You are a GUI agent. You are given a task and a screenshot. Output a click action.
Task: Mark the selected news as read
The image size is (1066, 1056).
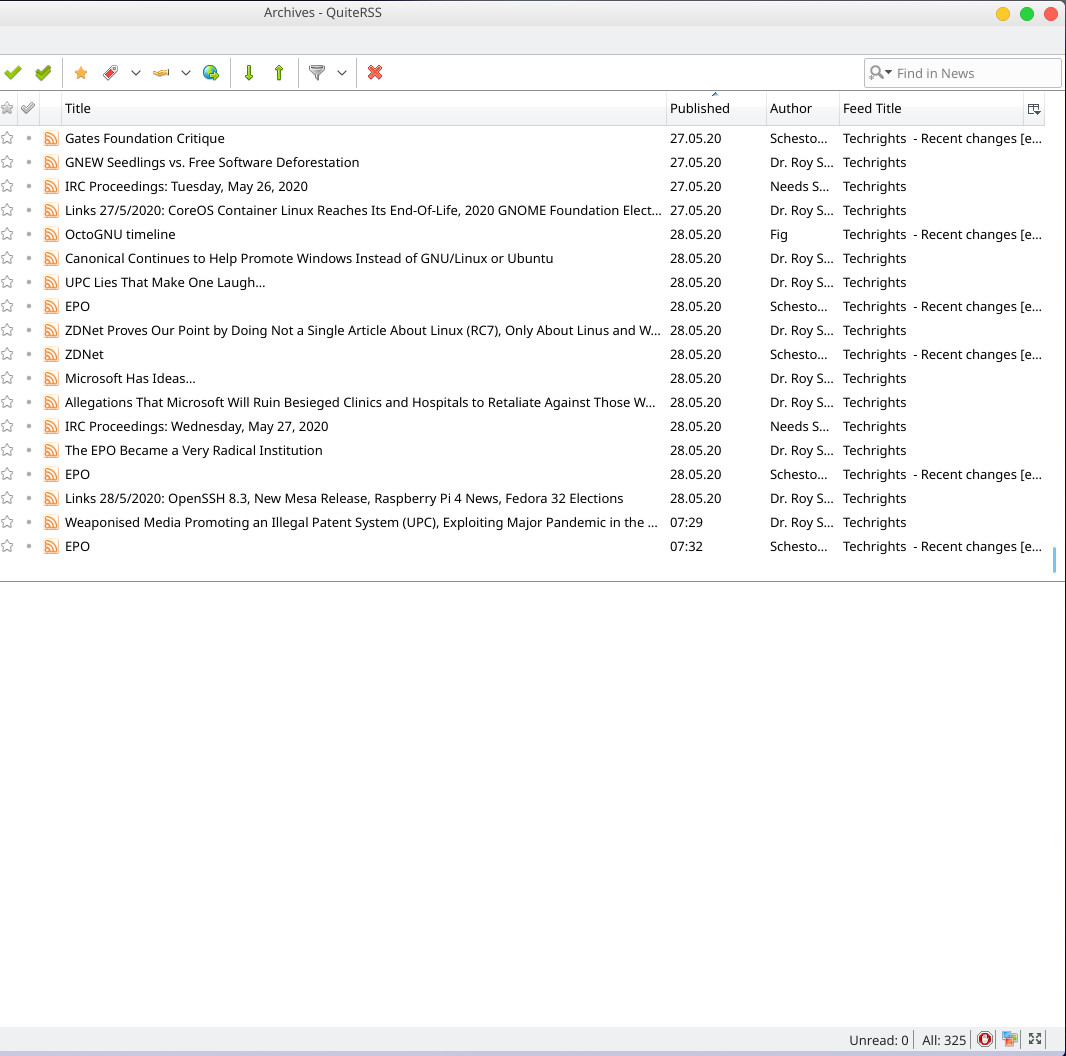pos(13,73)
